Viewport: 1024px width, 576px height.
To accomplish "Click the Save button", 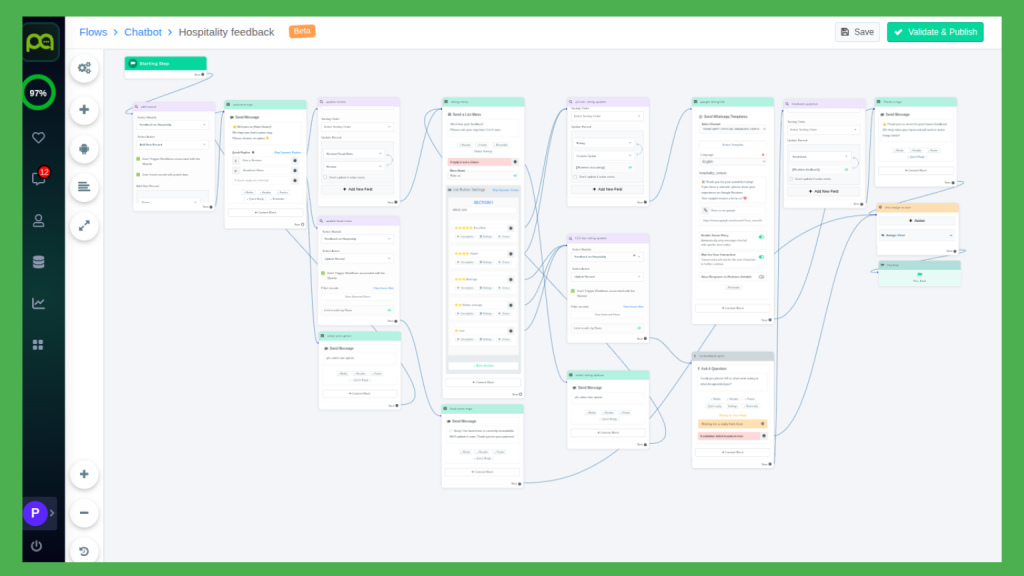I will [x=857, y=32].
